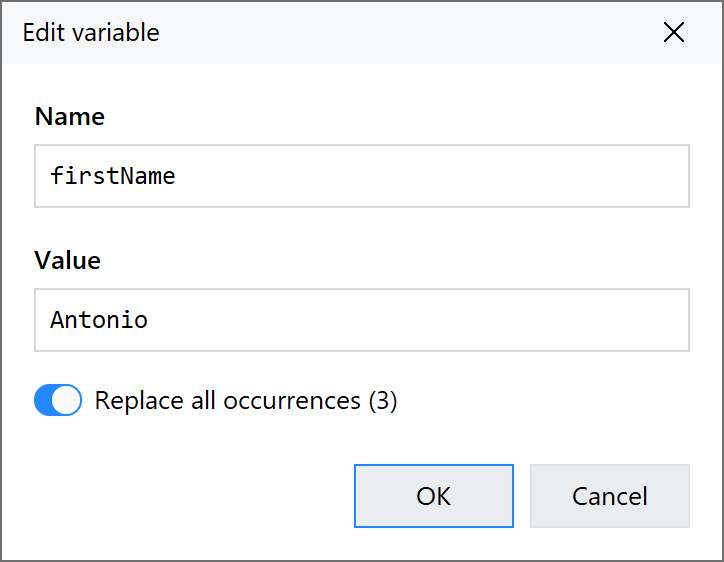This screenshot has height=562, width=724.
Task: Focus the Name input field
Action: point(361,176)
